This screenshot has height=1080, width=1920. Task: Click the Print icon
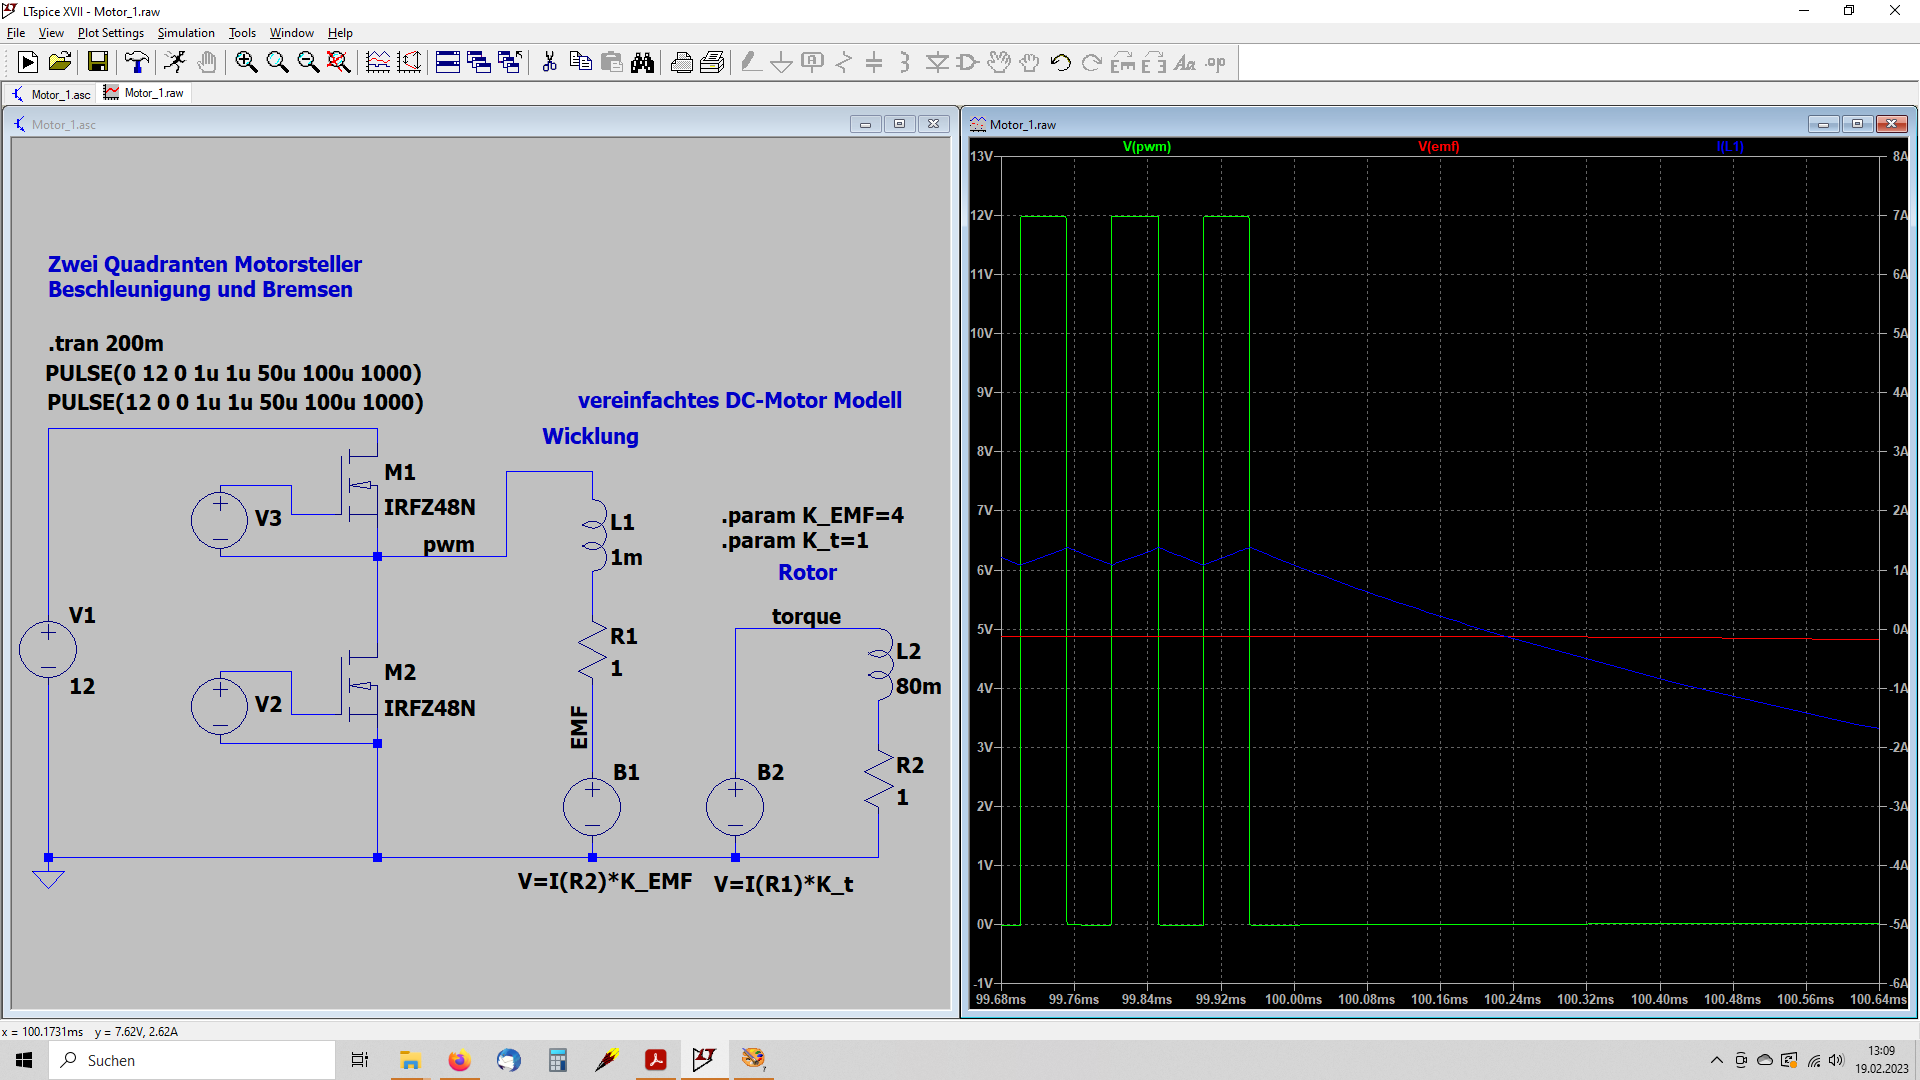[682, 63]
